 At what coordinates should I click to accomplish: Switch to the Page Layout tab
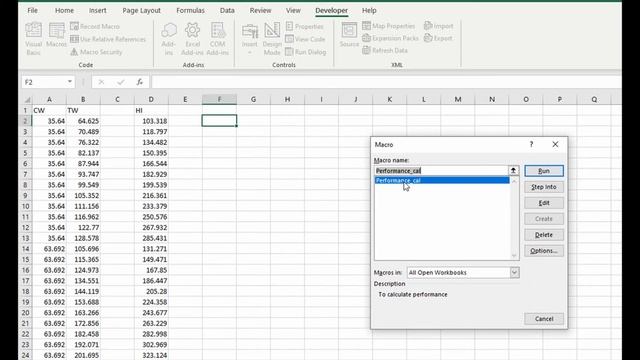coord(142,10)
